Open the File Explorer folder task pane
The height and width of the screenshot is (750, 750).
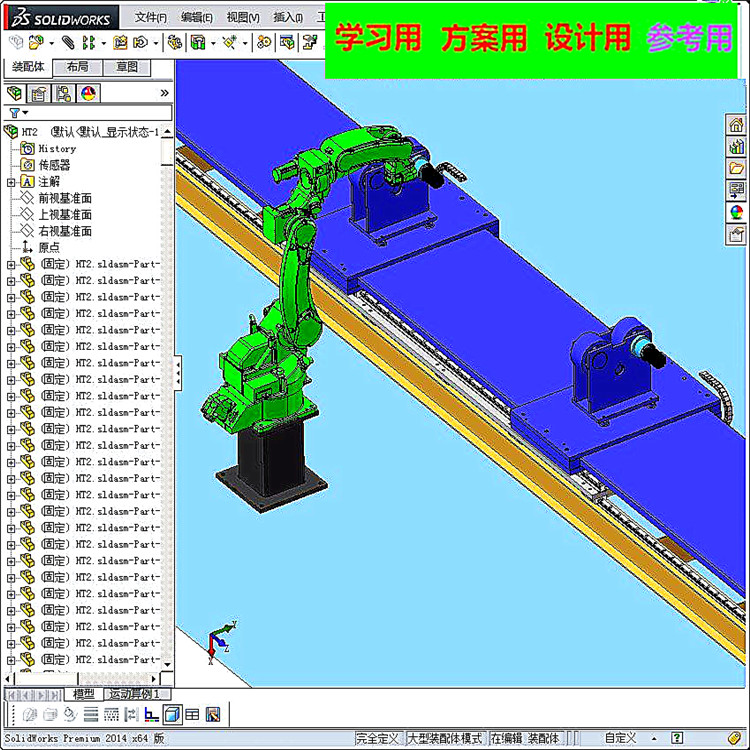736,168
